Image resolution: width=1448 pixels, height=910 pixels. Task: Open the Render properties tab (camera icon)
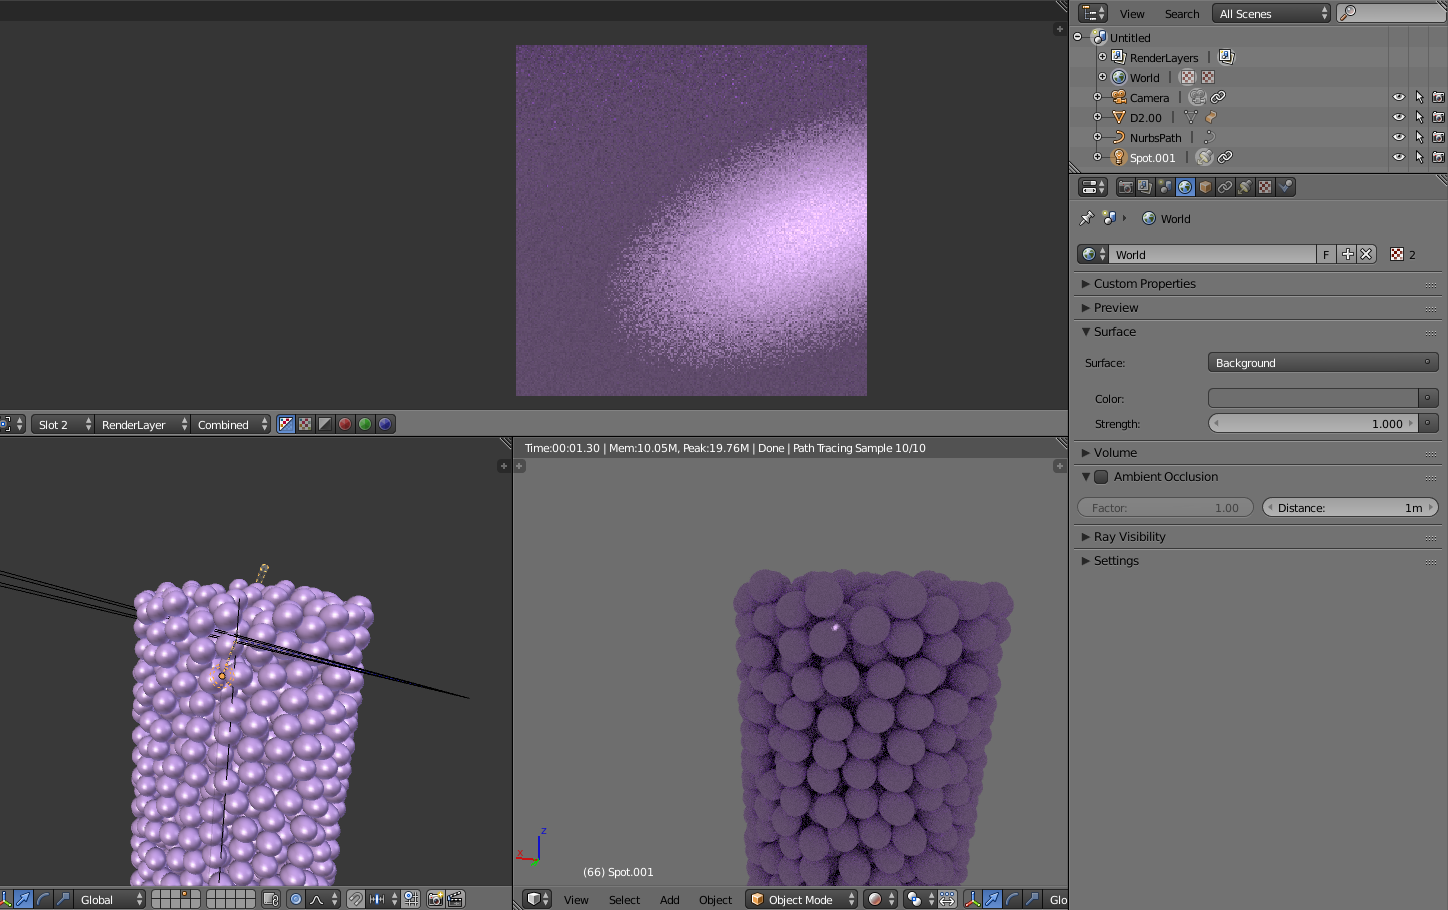(x=1125, y=187)
